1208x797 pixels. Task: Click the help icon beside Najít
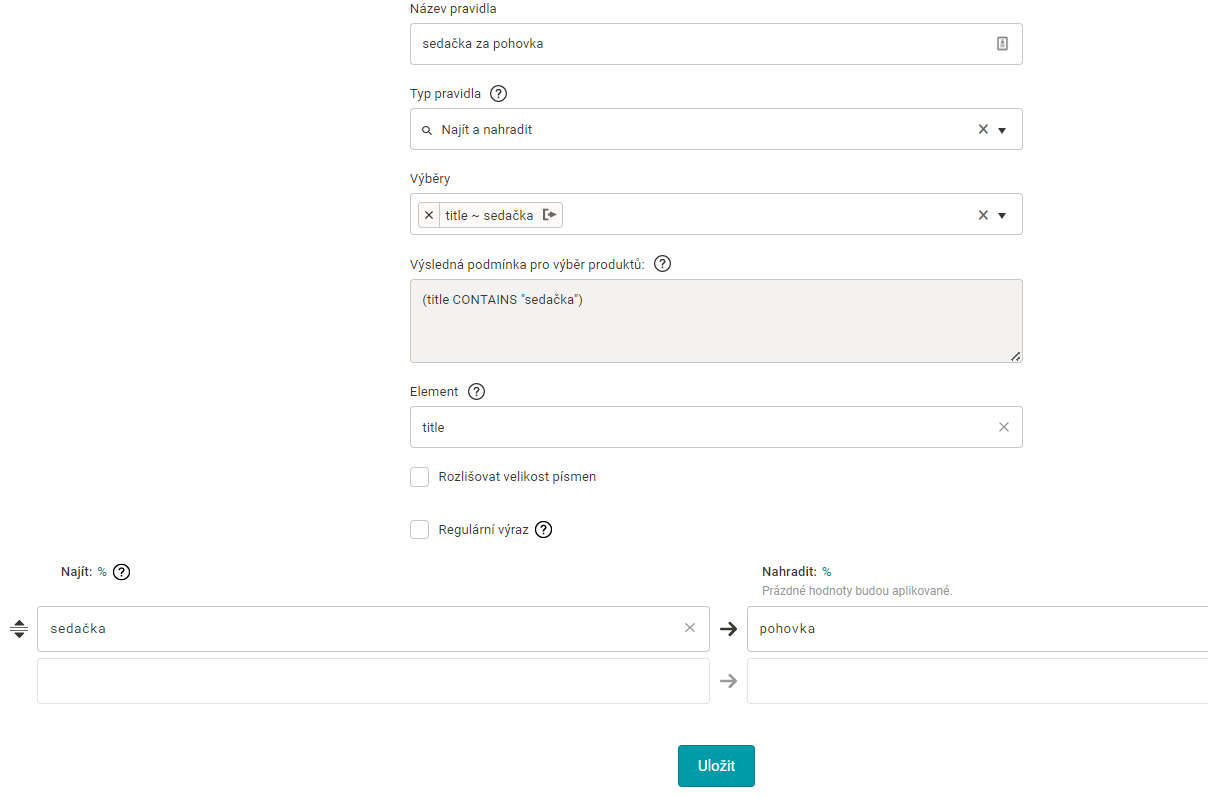[x=121, y=572]
